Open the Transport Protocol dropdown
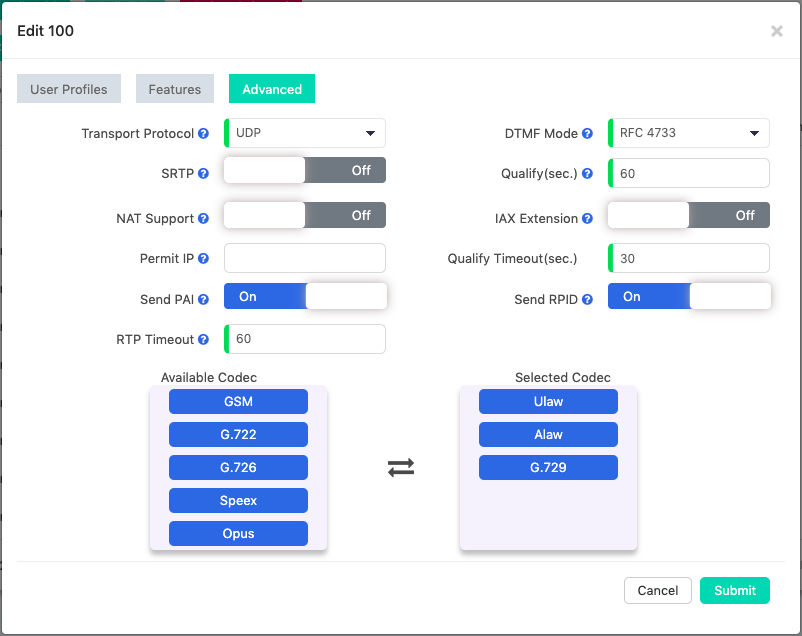This screenshot has width=802, height=636. point(305,133)
